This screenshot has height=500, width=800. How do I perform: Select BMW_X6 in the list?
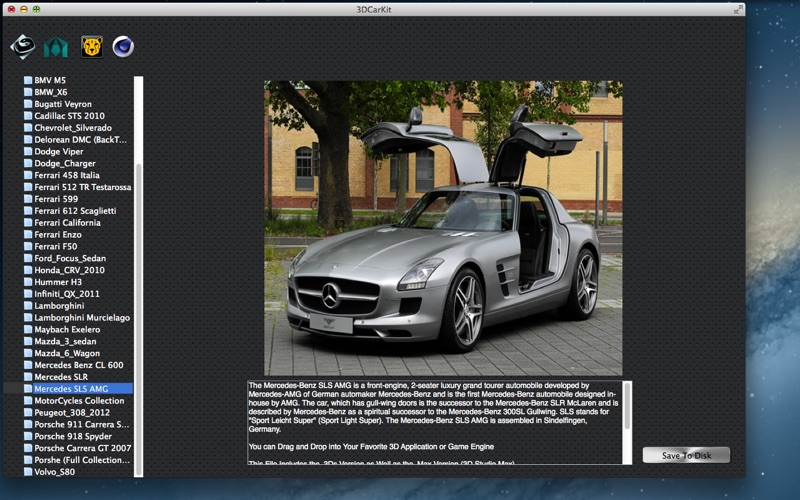click(51, 92)
